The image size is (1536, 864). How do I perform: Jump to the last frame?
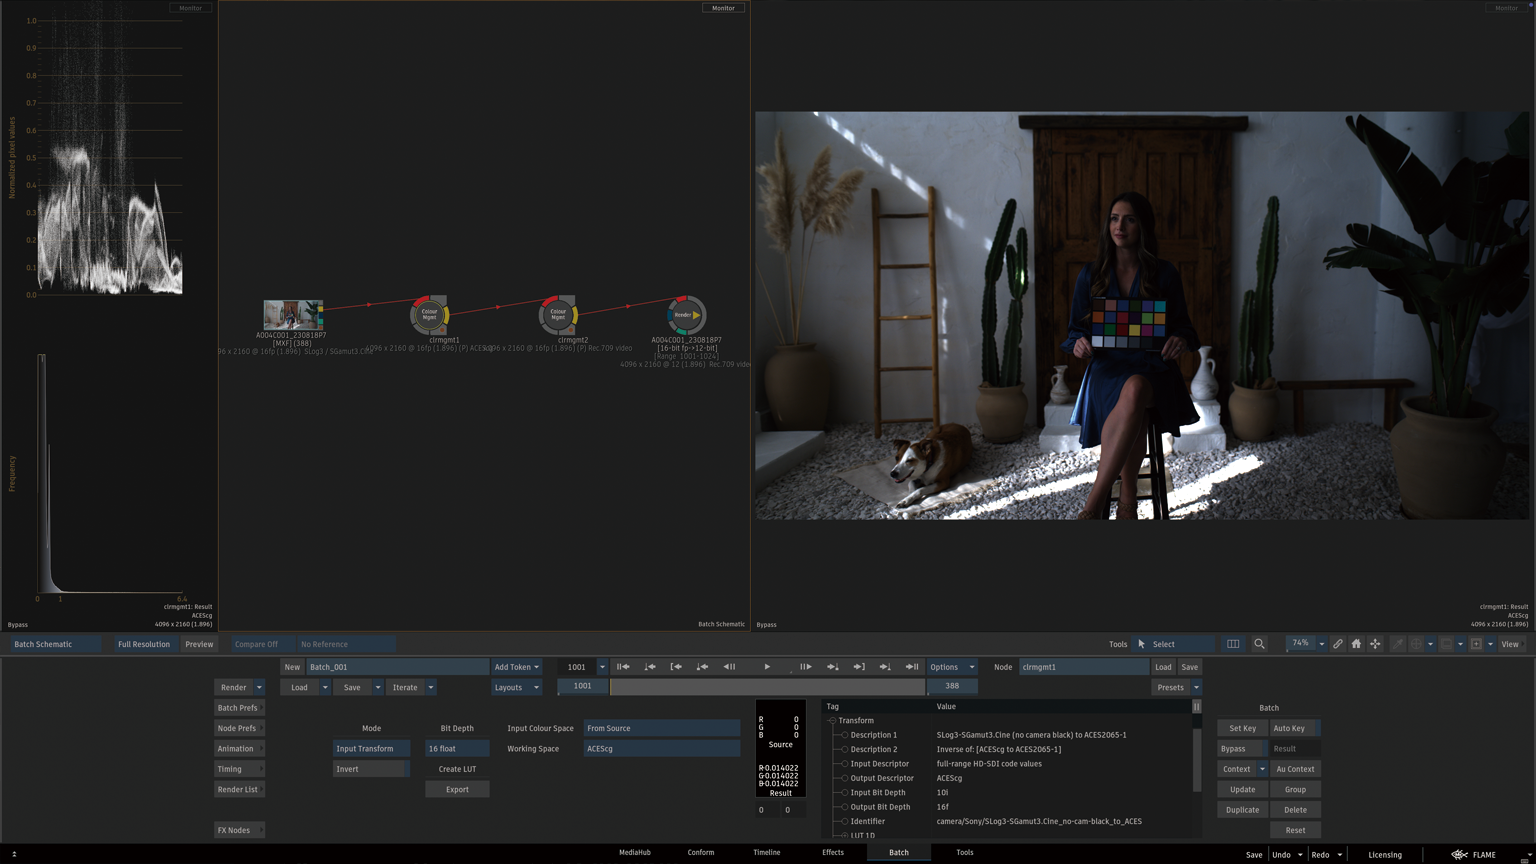(x=912, y=667)
